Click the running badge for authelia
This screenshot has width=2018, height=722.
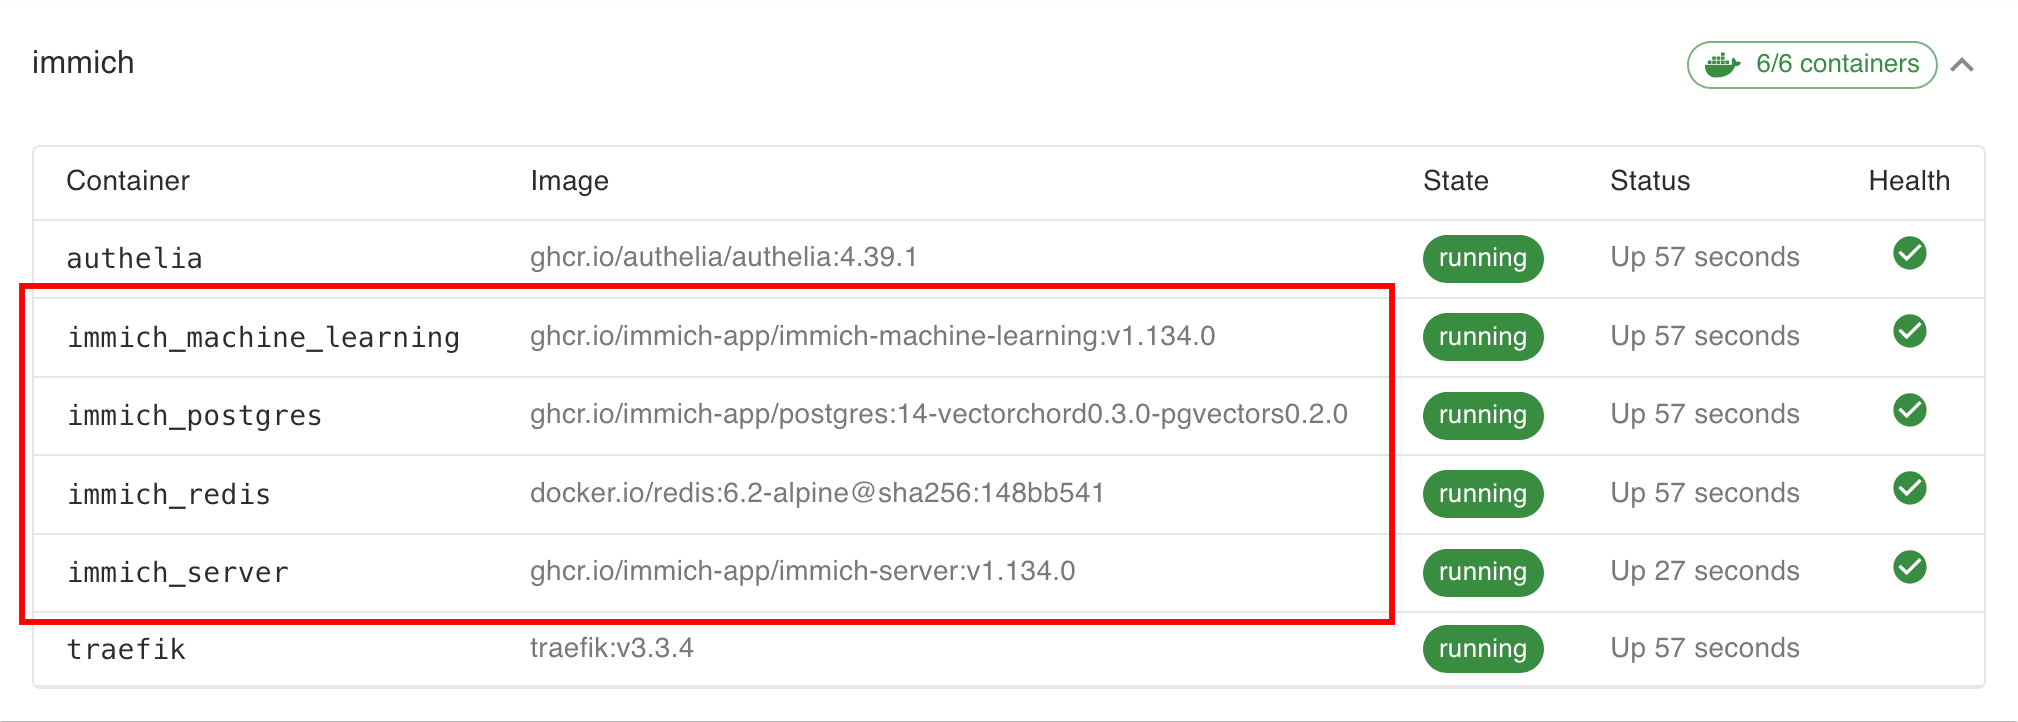(x=1483, y=258)
